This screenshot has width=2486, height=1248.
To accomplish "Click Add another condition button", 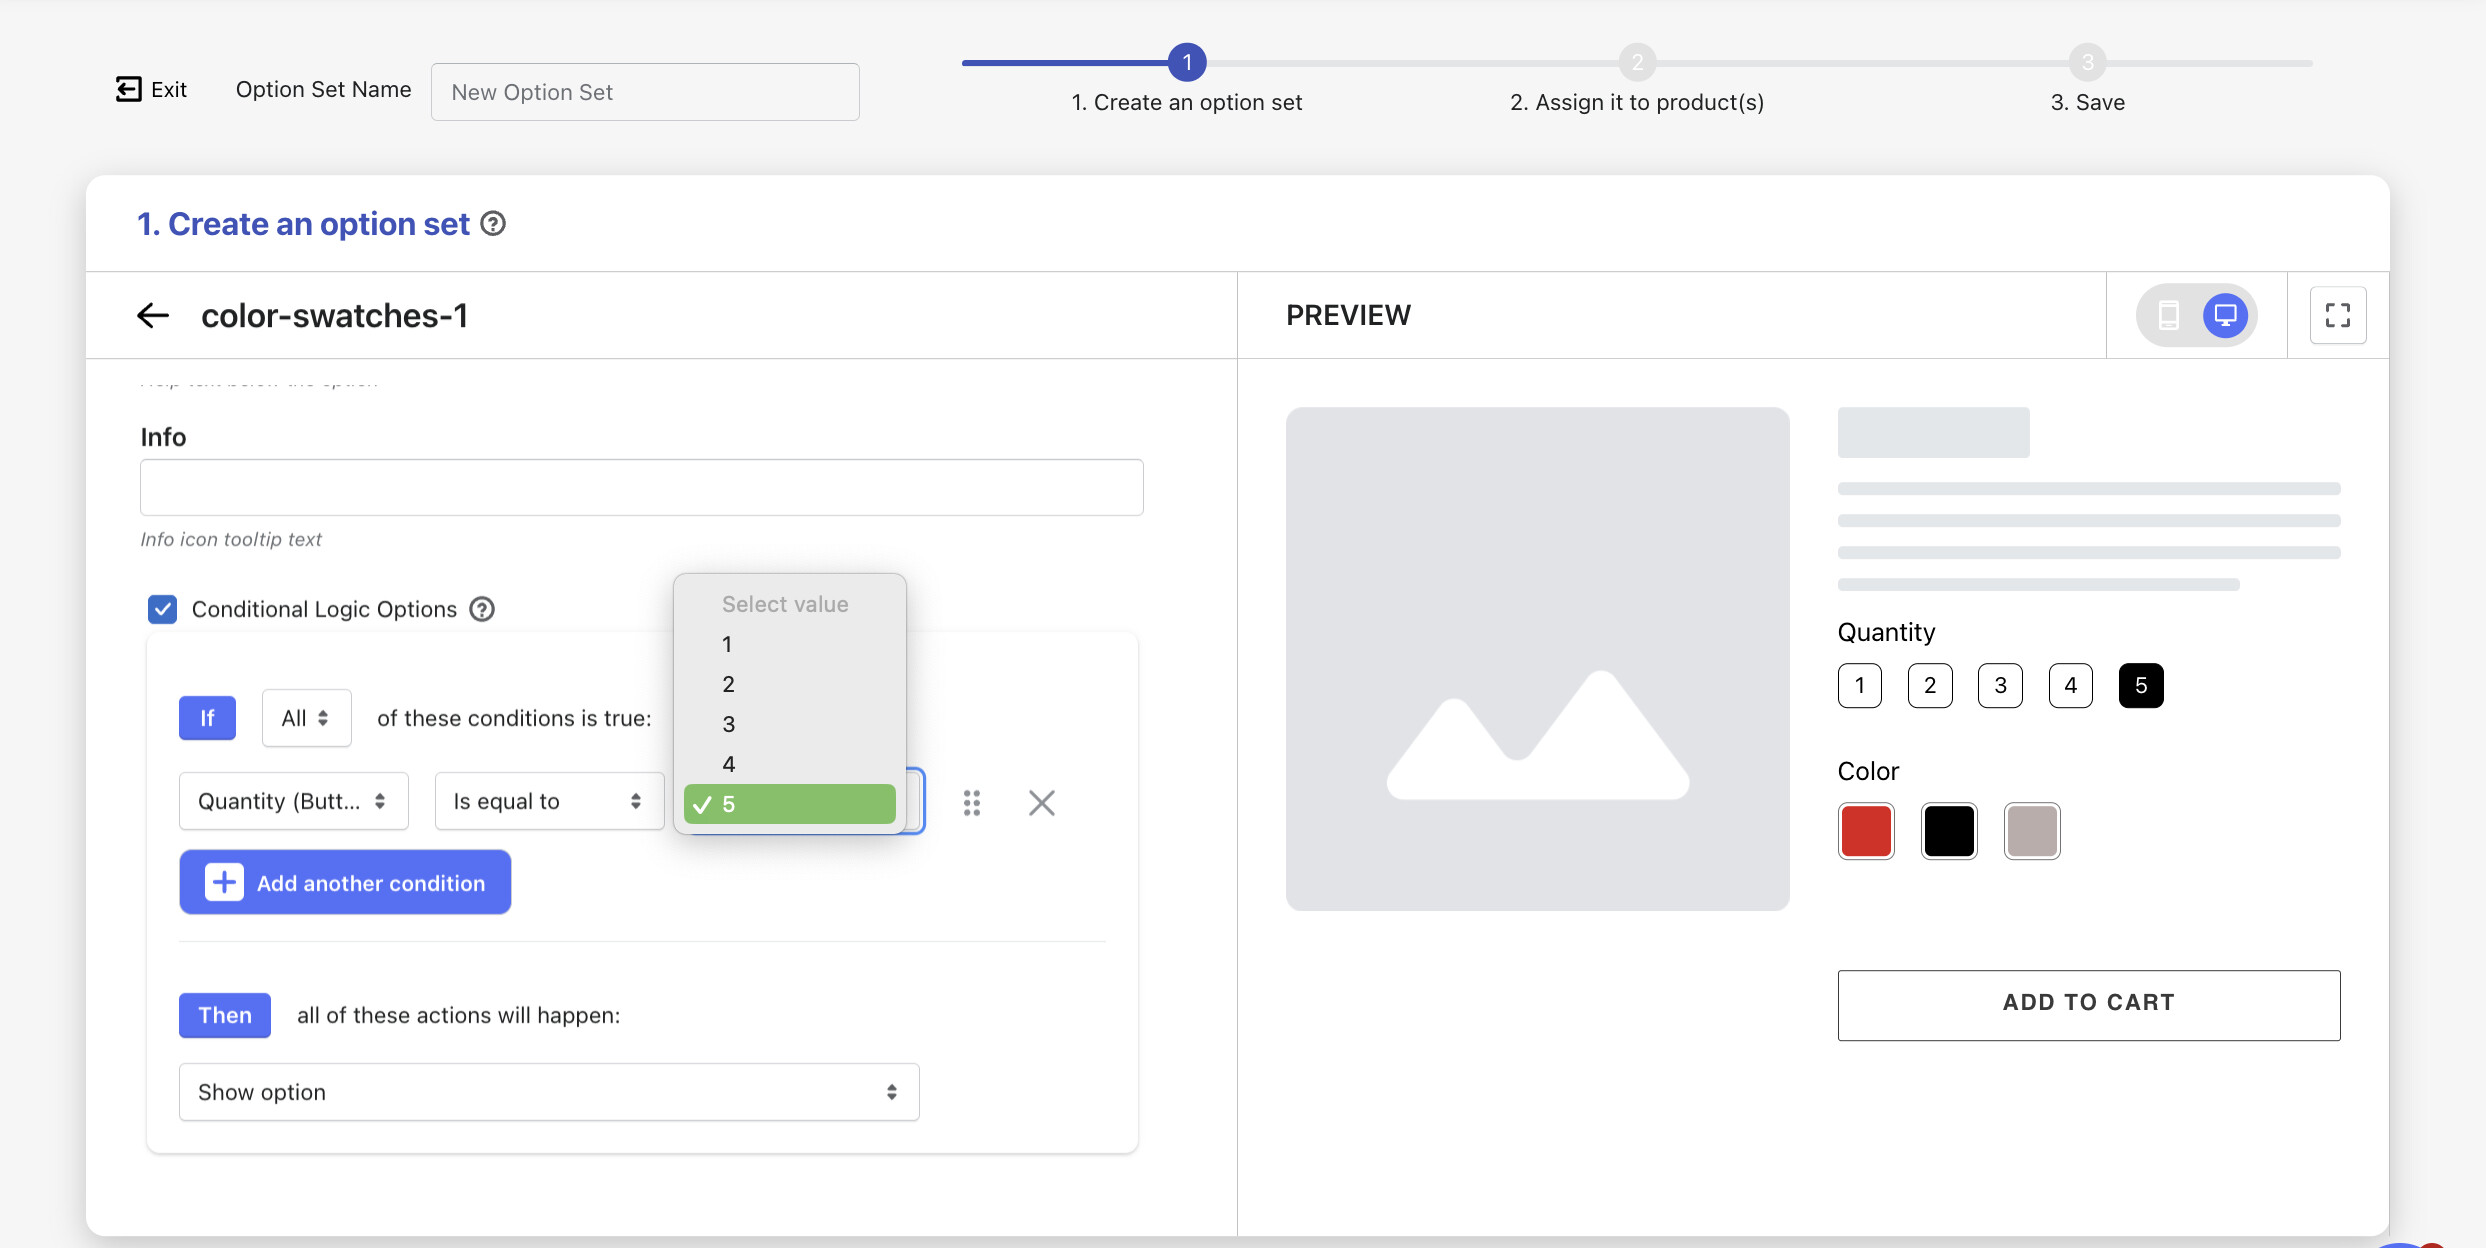I will (x=345, y=883).
